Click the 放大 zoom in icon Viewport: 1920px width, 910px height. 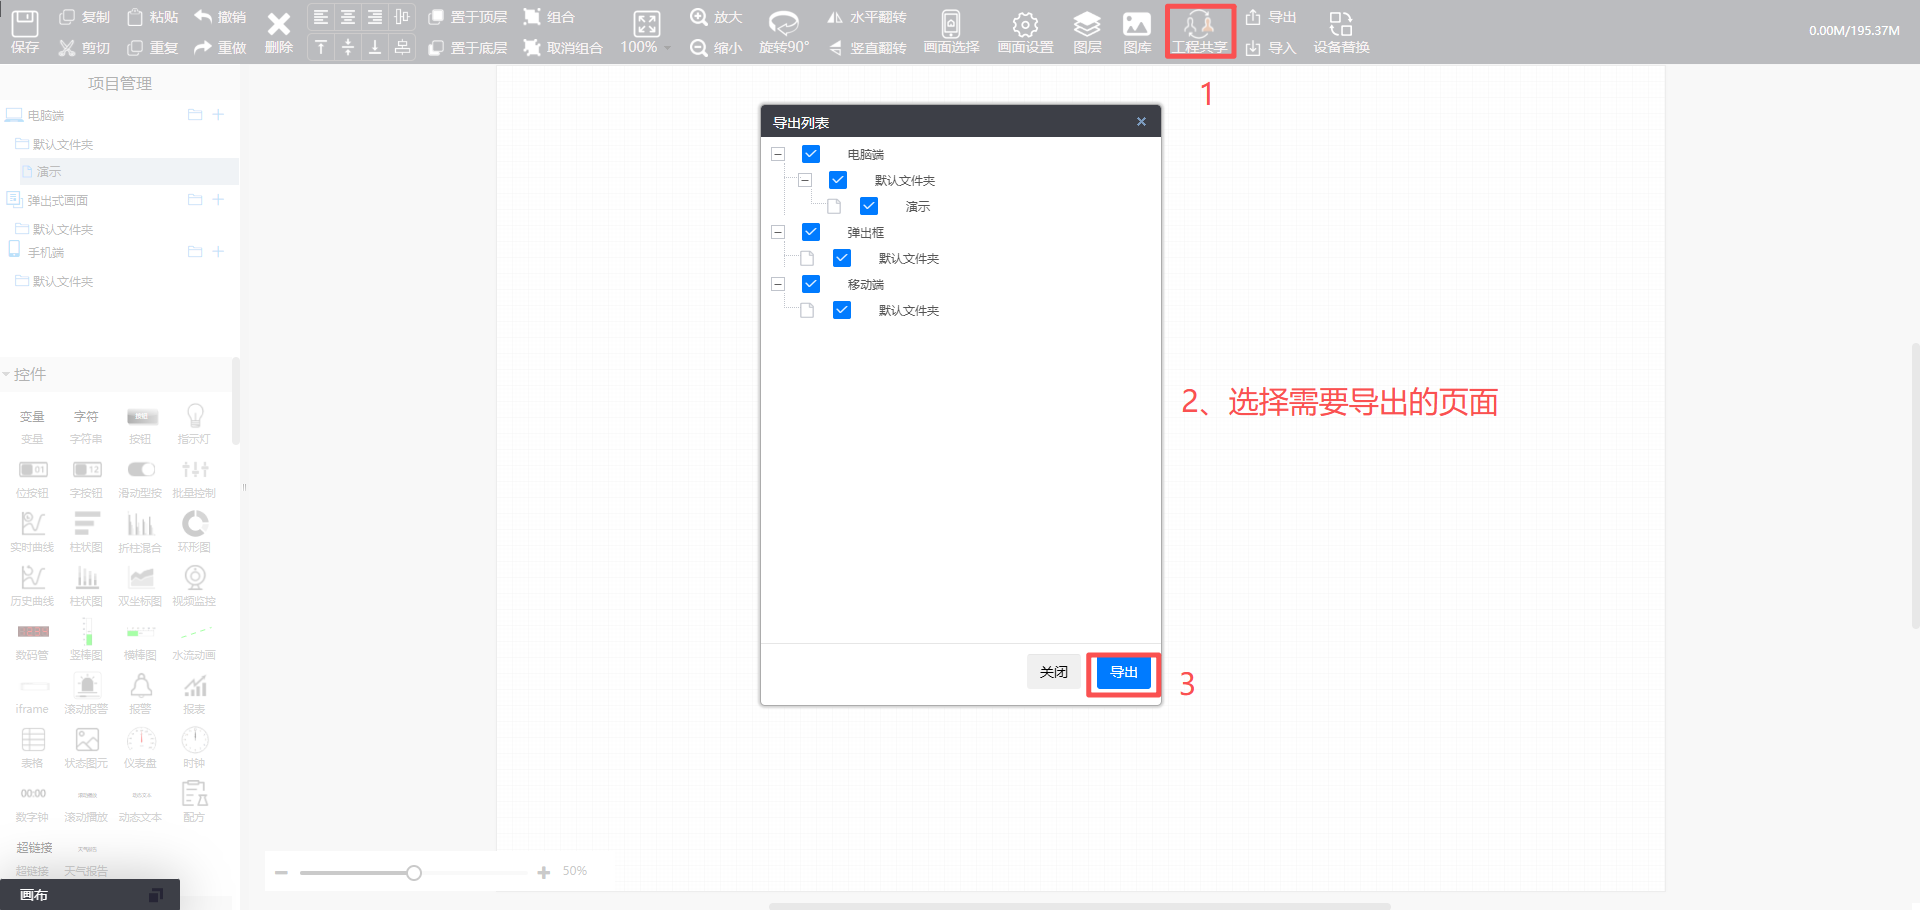(699, 17)
